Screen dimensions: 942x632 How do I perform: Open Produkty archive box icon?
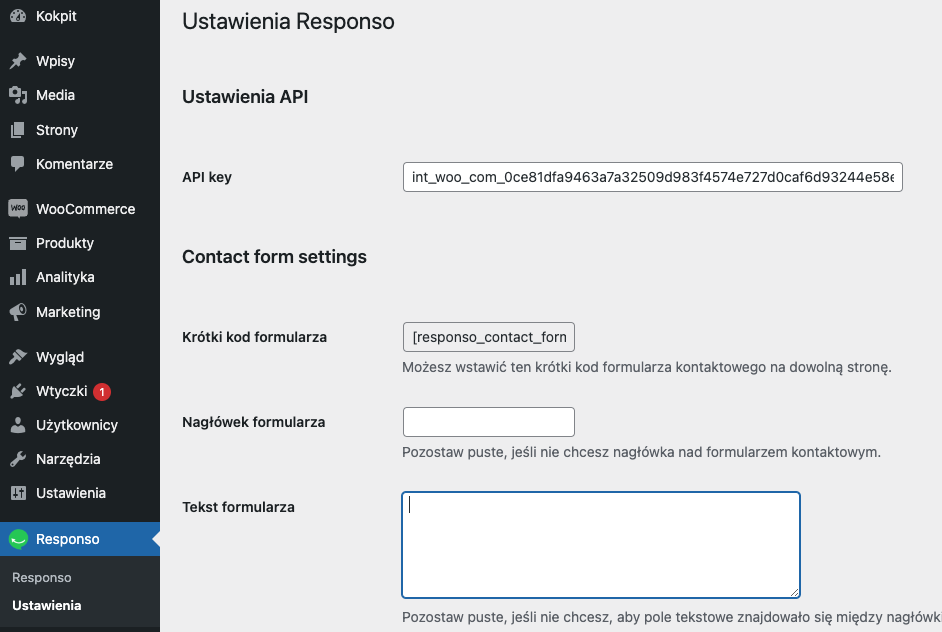point(18,243)
